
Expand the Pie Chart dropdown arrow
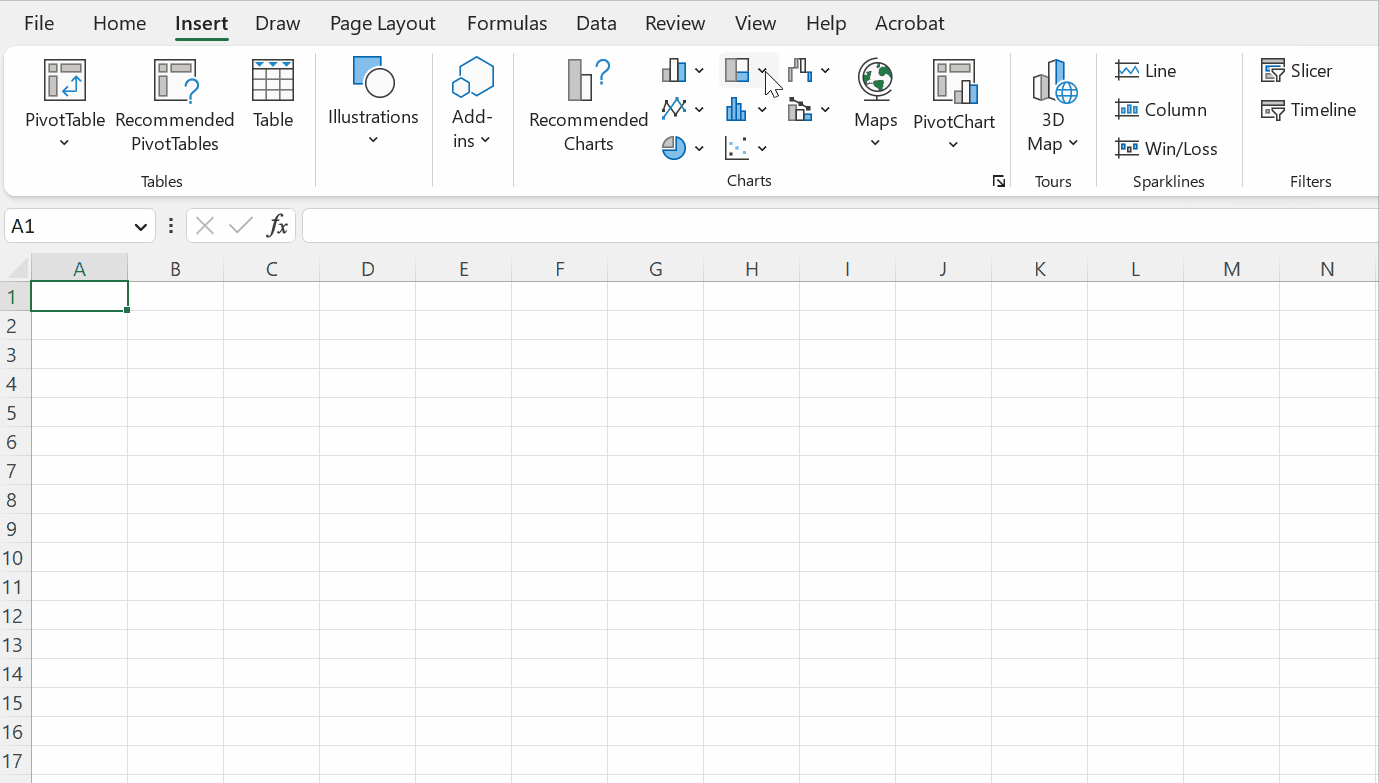point(699,148)
